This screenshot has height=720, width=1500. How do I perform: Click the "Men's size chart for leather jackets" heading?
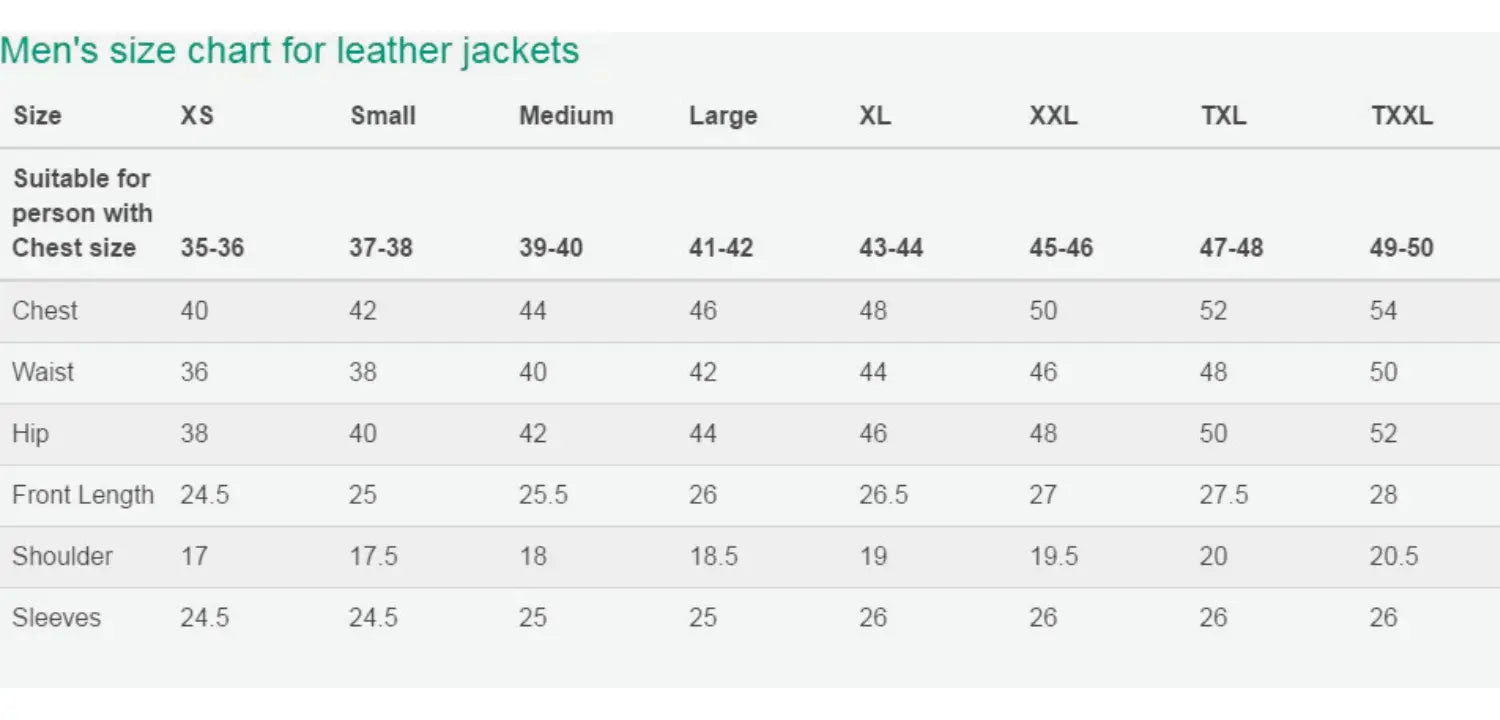290,50
